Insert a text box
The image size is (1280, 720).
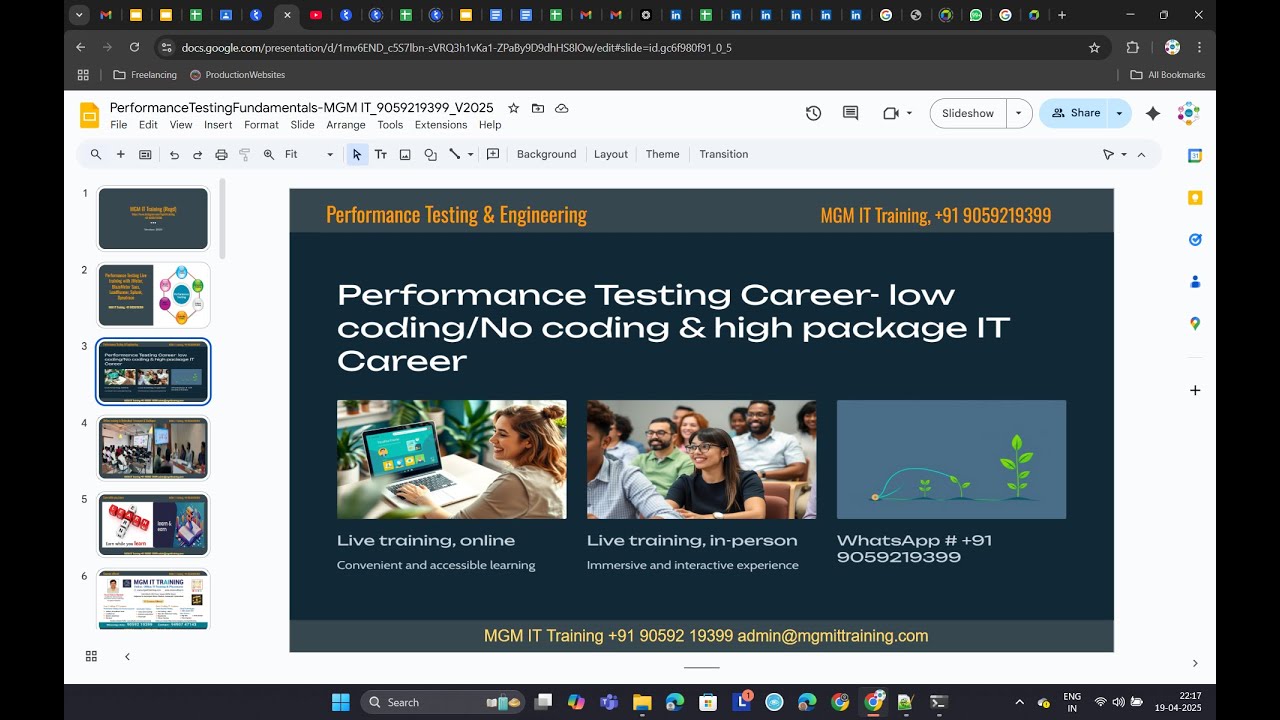[381, 154]
